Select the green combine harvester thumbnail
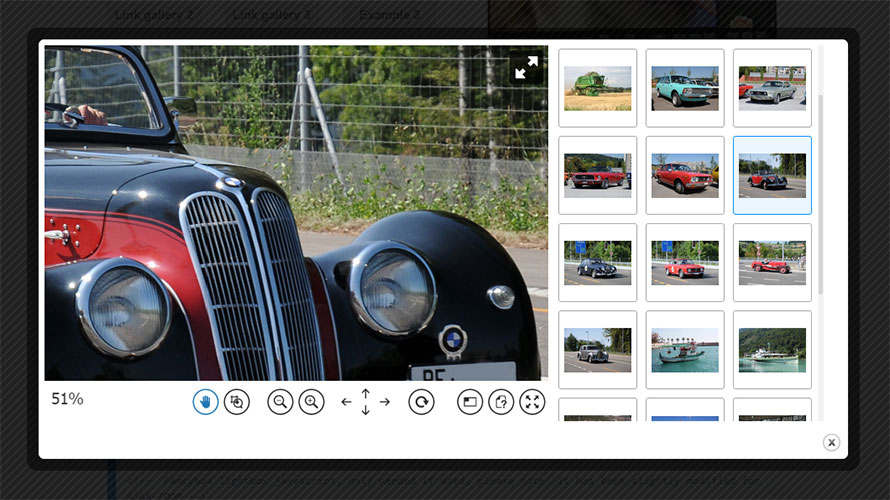 (x=597, y=88)
